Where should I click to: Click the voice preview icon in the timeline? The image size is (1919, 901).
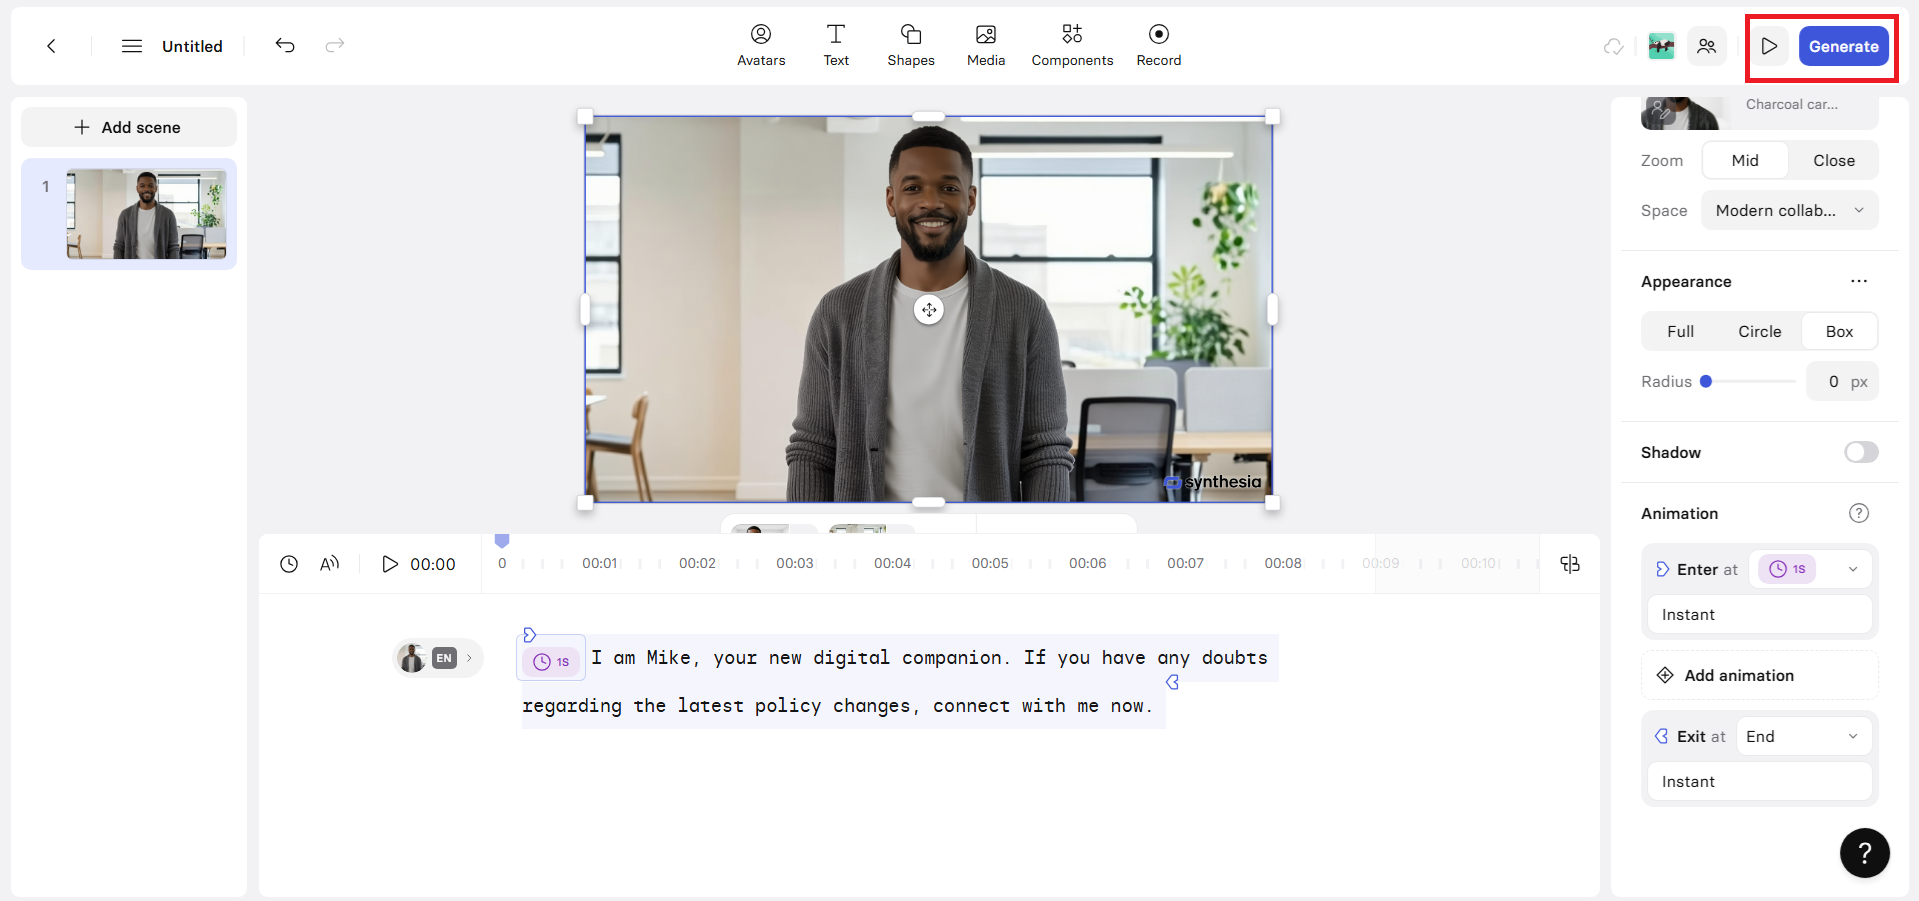tap(329, 563)
